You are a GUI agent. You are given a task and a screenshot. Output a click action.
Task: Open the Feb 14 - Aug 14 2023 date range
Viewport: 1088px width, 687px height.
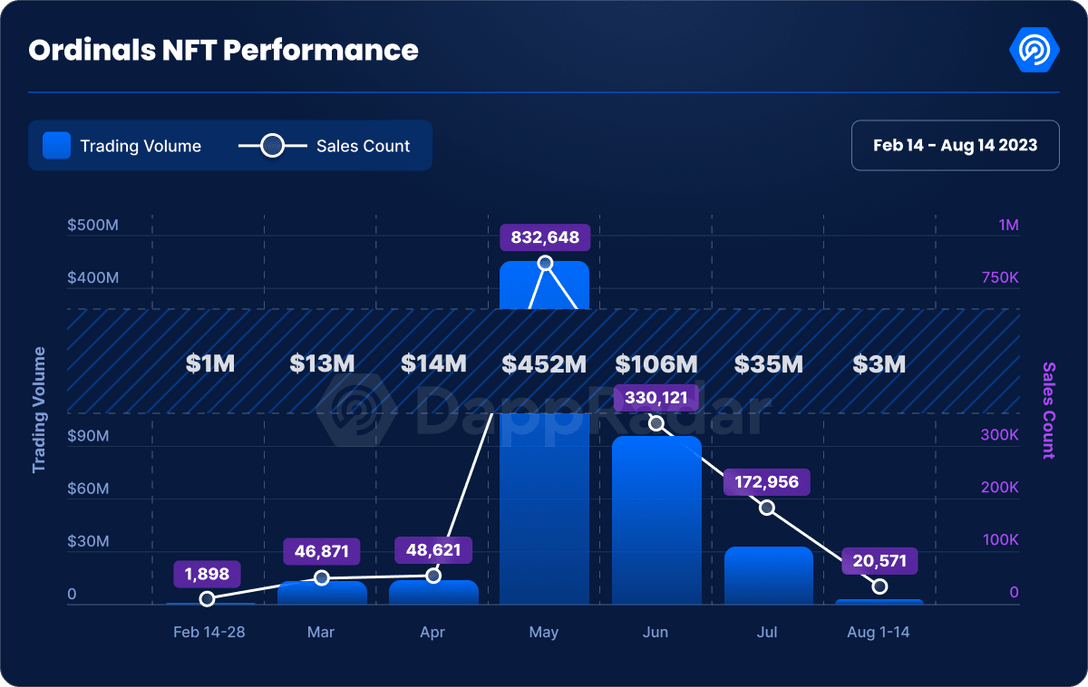pos(955,146)
